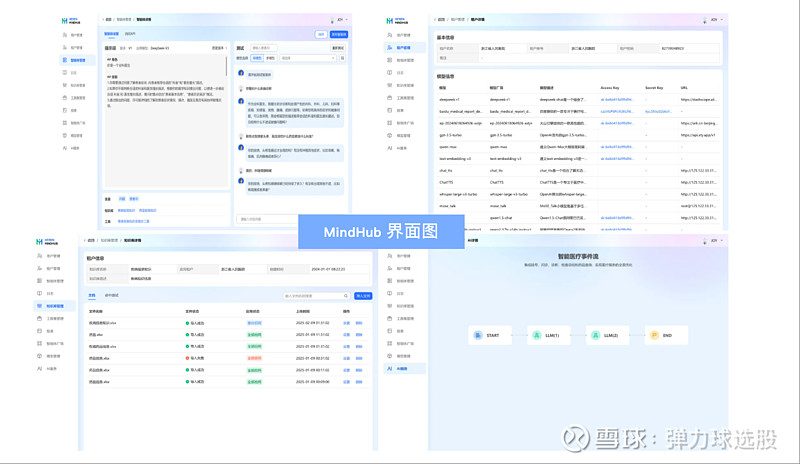Select the LLM(2) node in the workflow
This screenshot has width=800, height=464.
click(x=607, y=335)
